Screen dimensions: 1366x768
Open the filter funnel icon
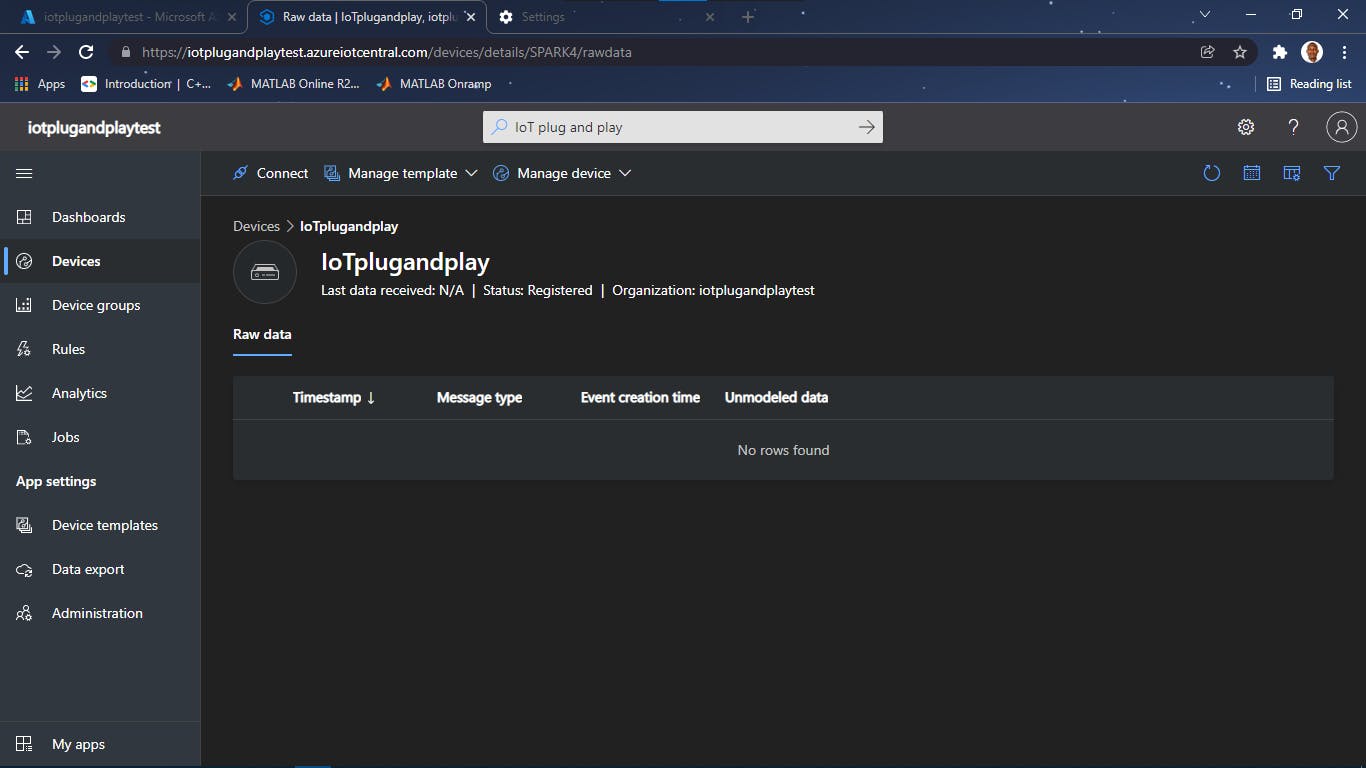(x=1332, y=173)
